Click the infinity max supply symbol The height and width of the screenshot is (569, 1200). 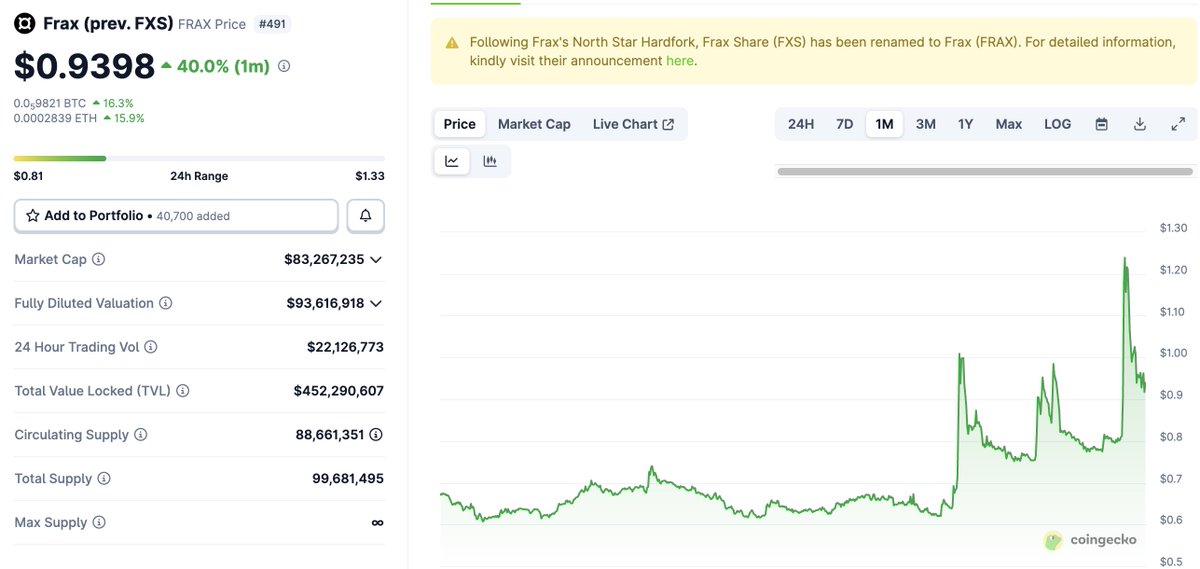click(377, 523)
